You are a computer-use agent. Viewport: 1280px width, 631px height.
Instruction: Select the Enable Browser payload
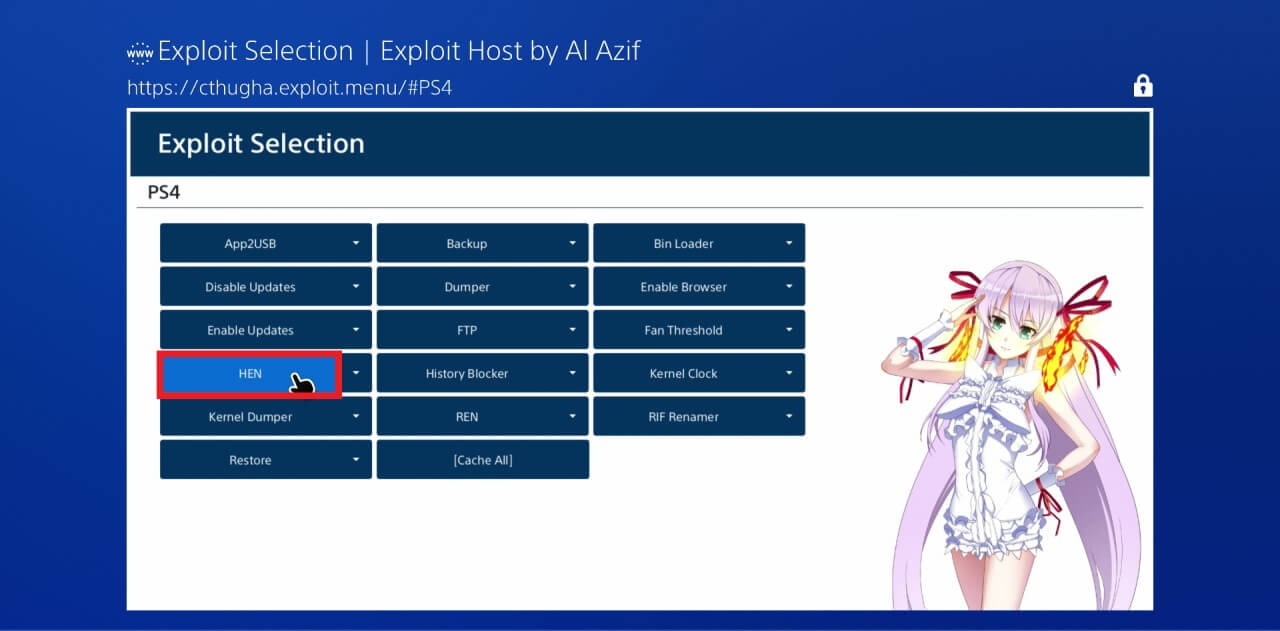(683, 287)
